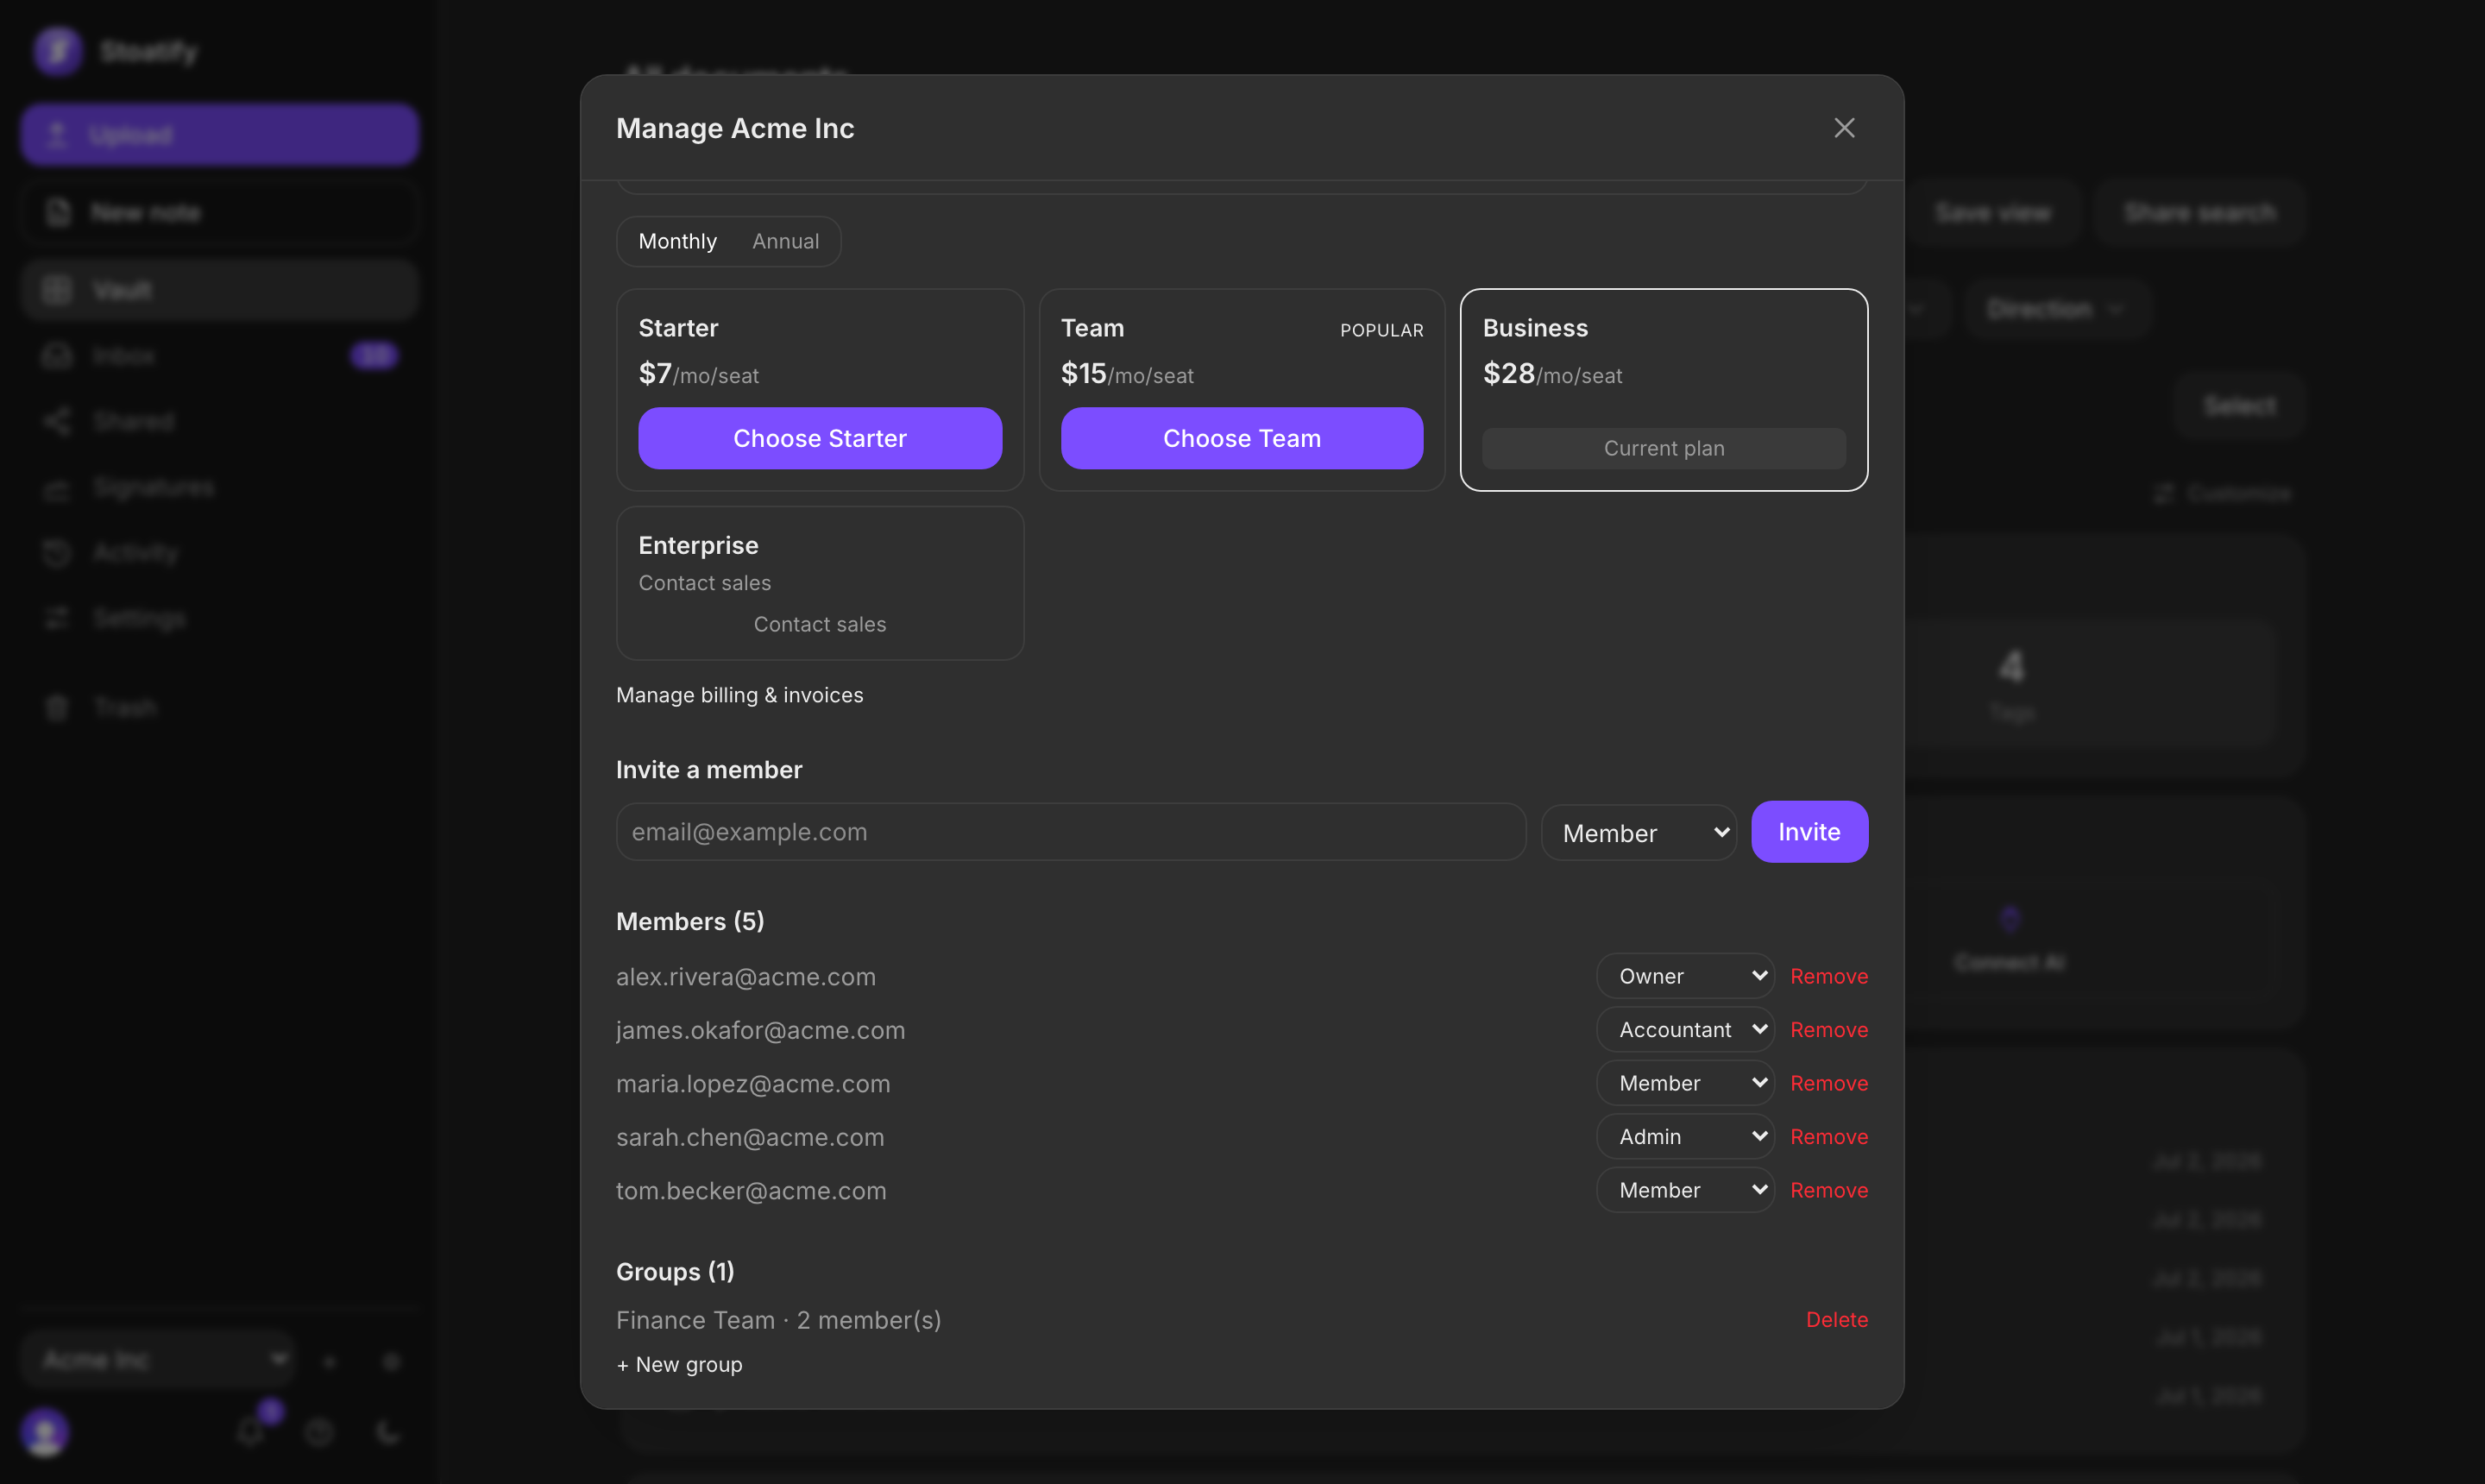This screenshot has width=2485, height=1484.
Task: Open notifications bell icon
Action: 250,1433
